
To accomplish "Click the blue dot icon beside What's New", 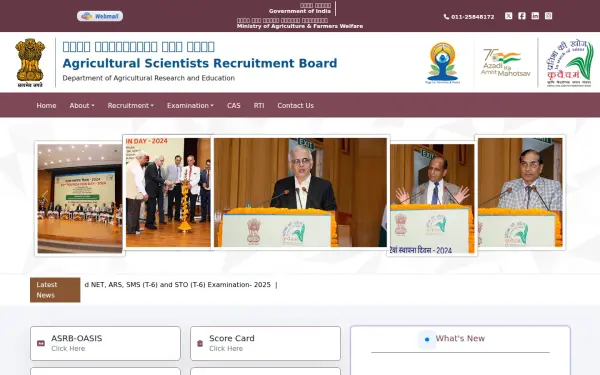I will [x=427, y=339].
